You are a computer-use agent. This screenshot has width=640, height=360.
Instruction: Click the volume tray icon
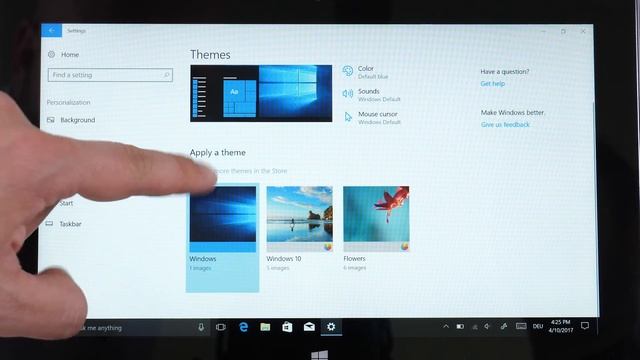(487, 327)
